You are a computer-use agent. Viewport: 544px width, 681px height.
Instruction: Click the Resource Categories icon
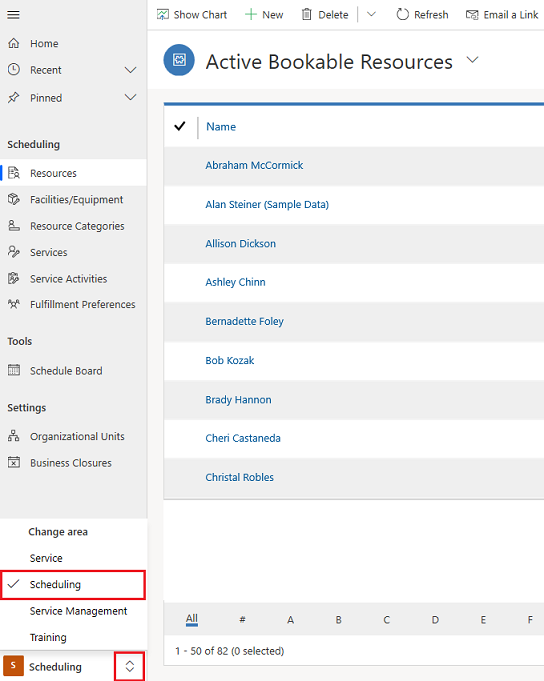click(14, 225)
